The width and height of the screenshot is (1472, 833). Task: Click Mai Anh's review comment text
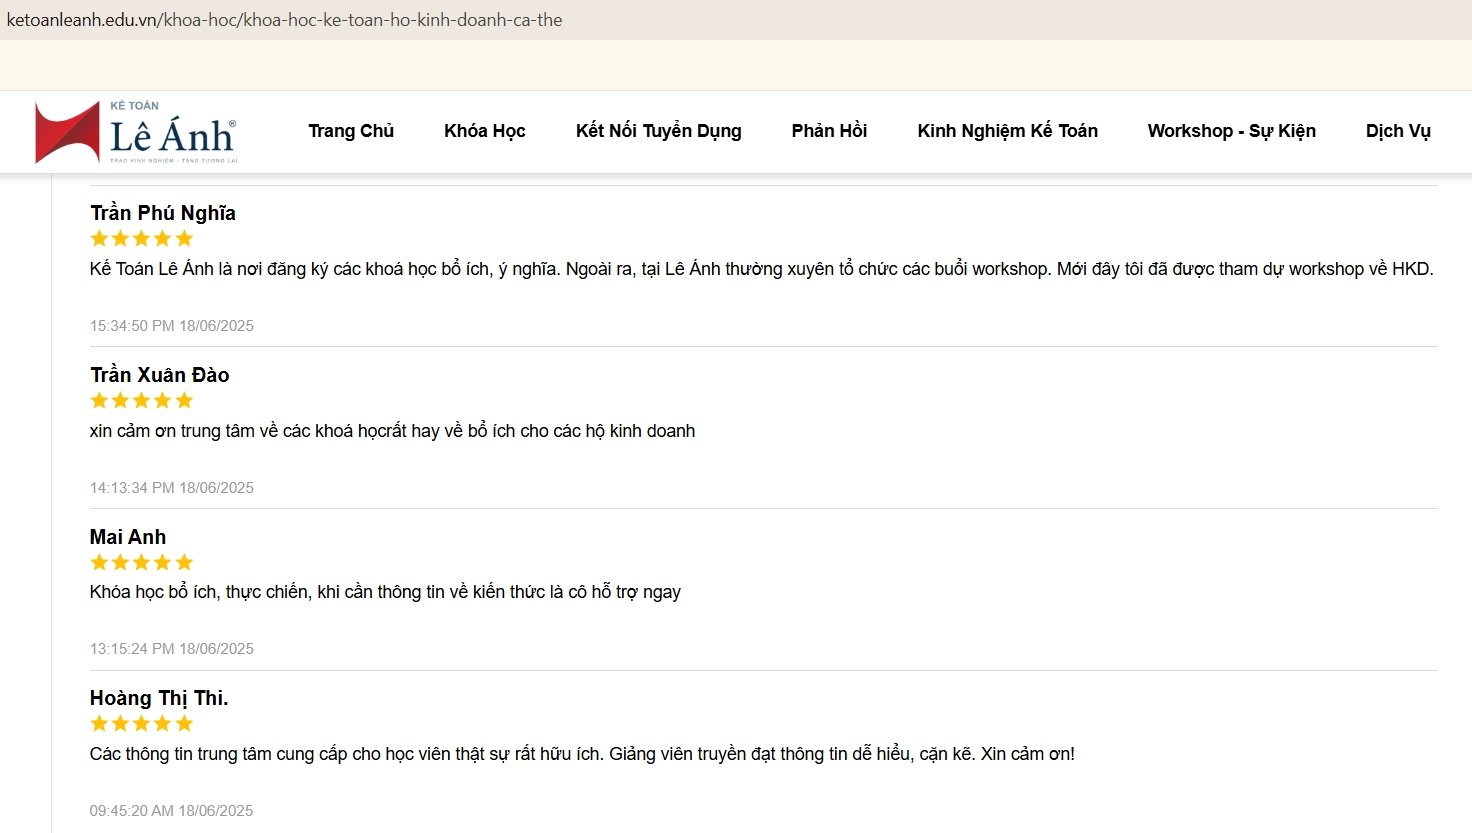pos(385,592)
